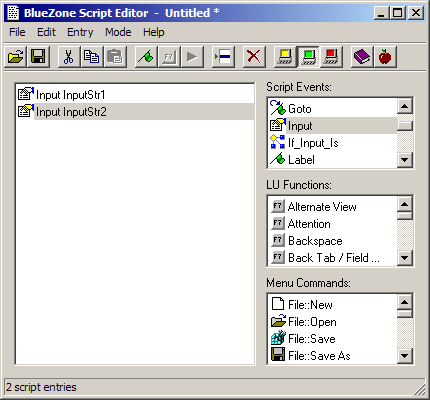Copy entry using the Copy toolbar icon
430x400 pixels.
pos(91,57)
